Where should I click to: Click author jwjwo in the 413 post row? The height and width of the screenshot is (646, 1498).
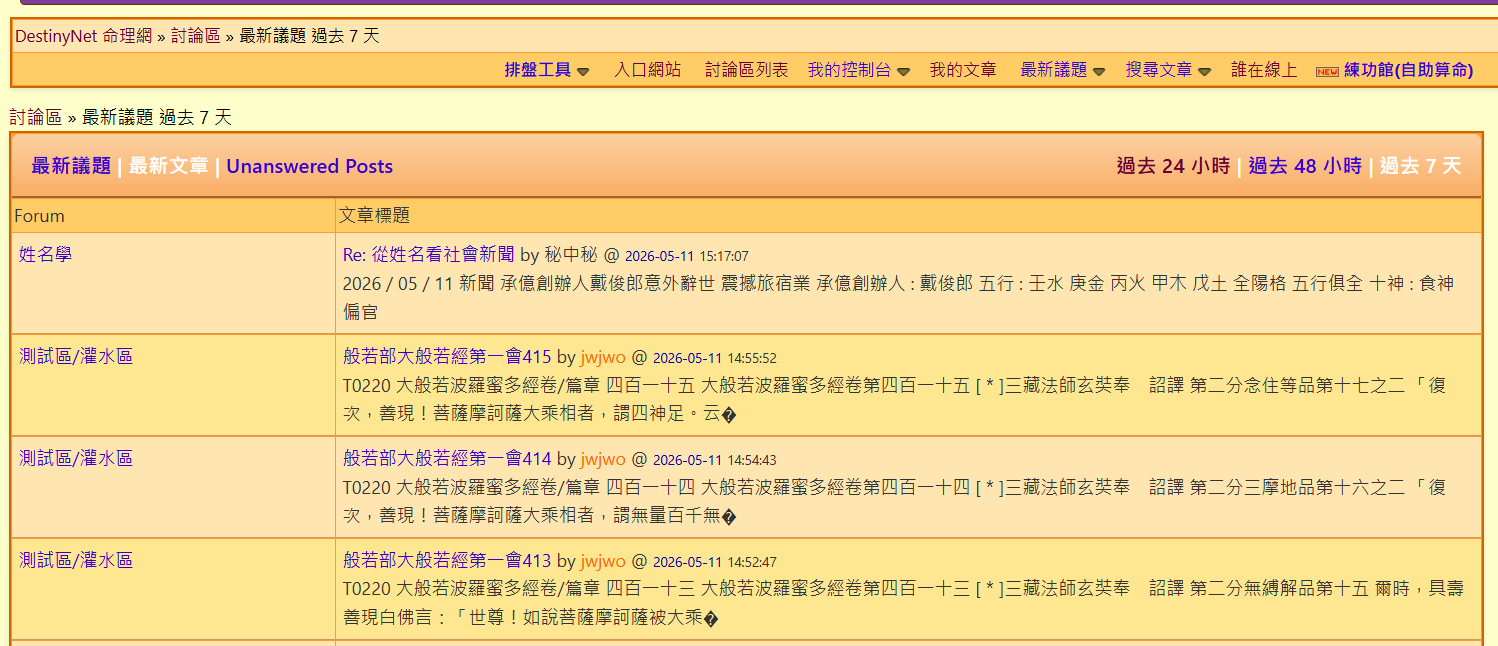[x=603, y=561]
